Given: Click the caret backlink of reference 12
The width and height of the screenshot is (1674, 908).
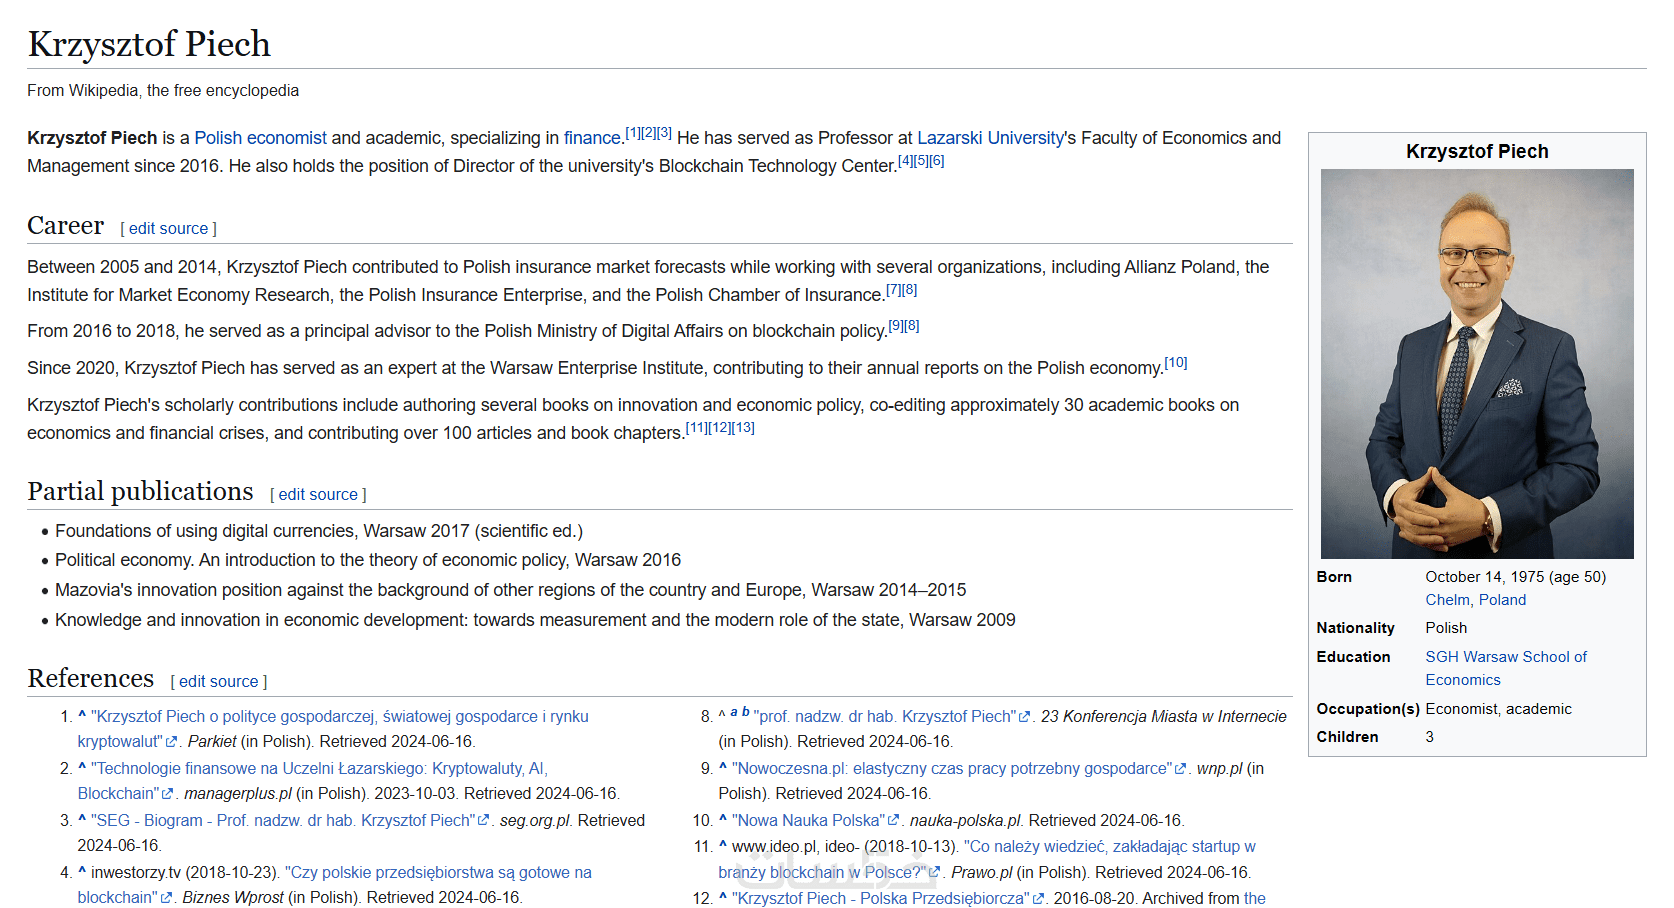Looking at the screenshot, I should 723,898.
